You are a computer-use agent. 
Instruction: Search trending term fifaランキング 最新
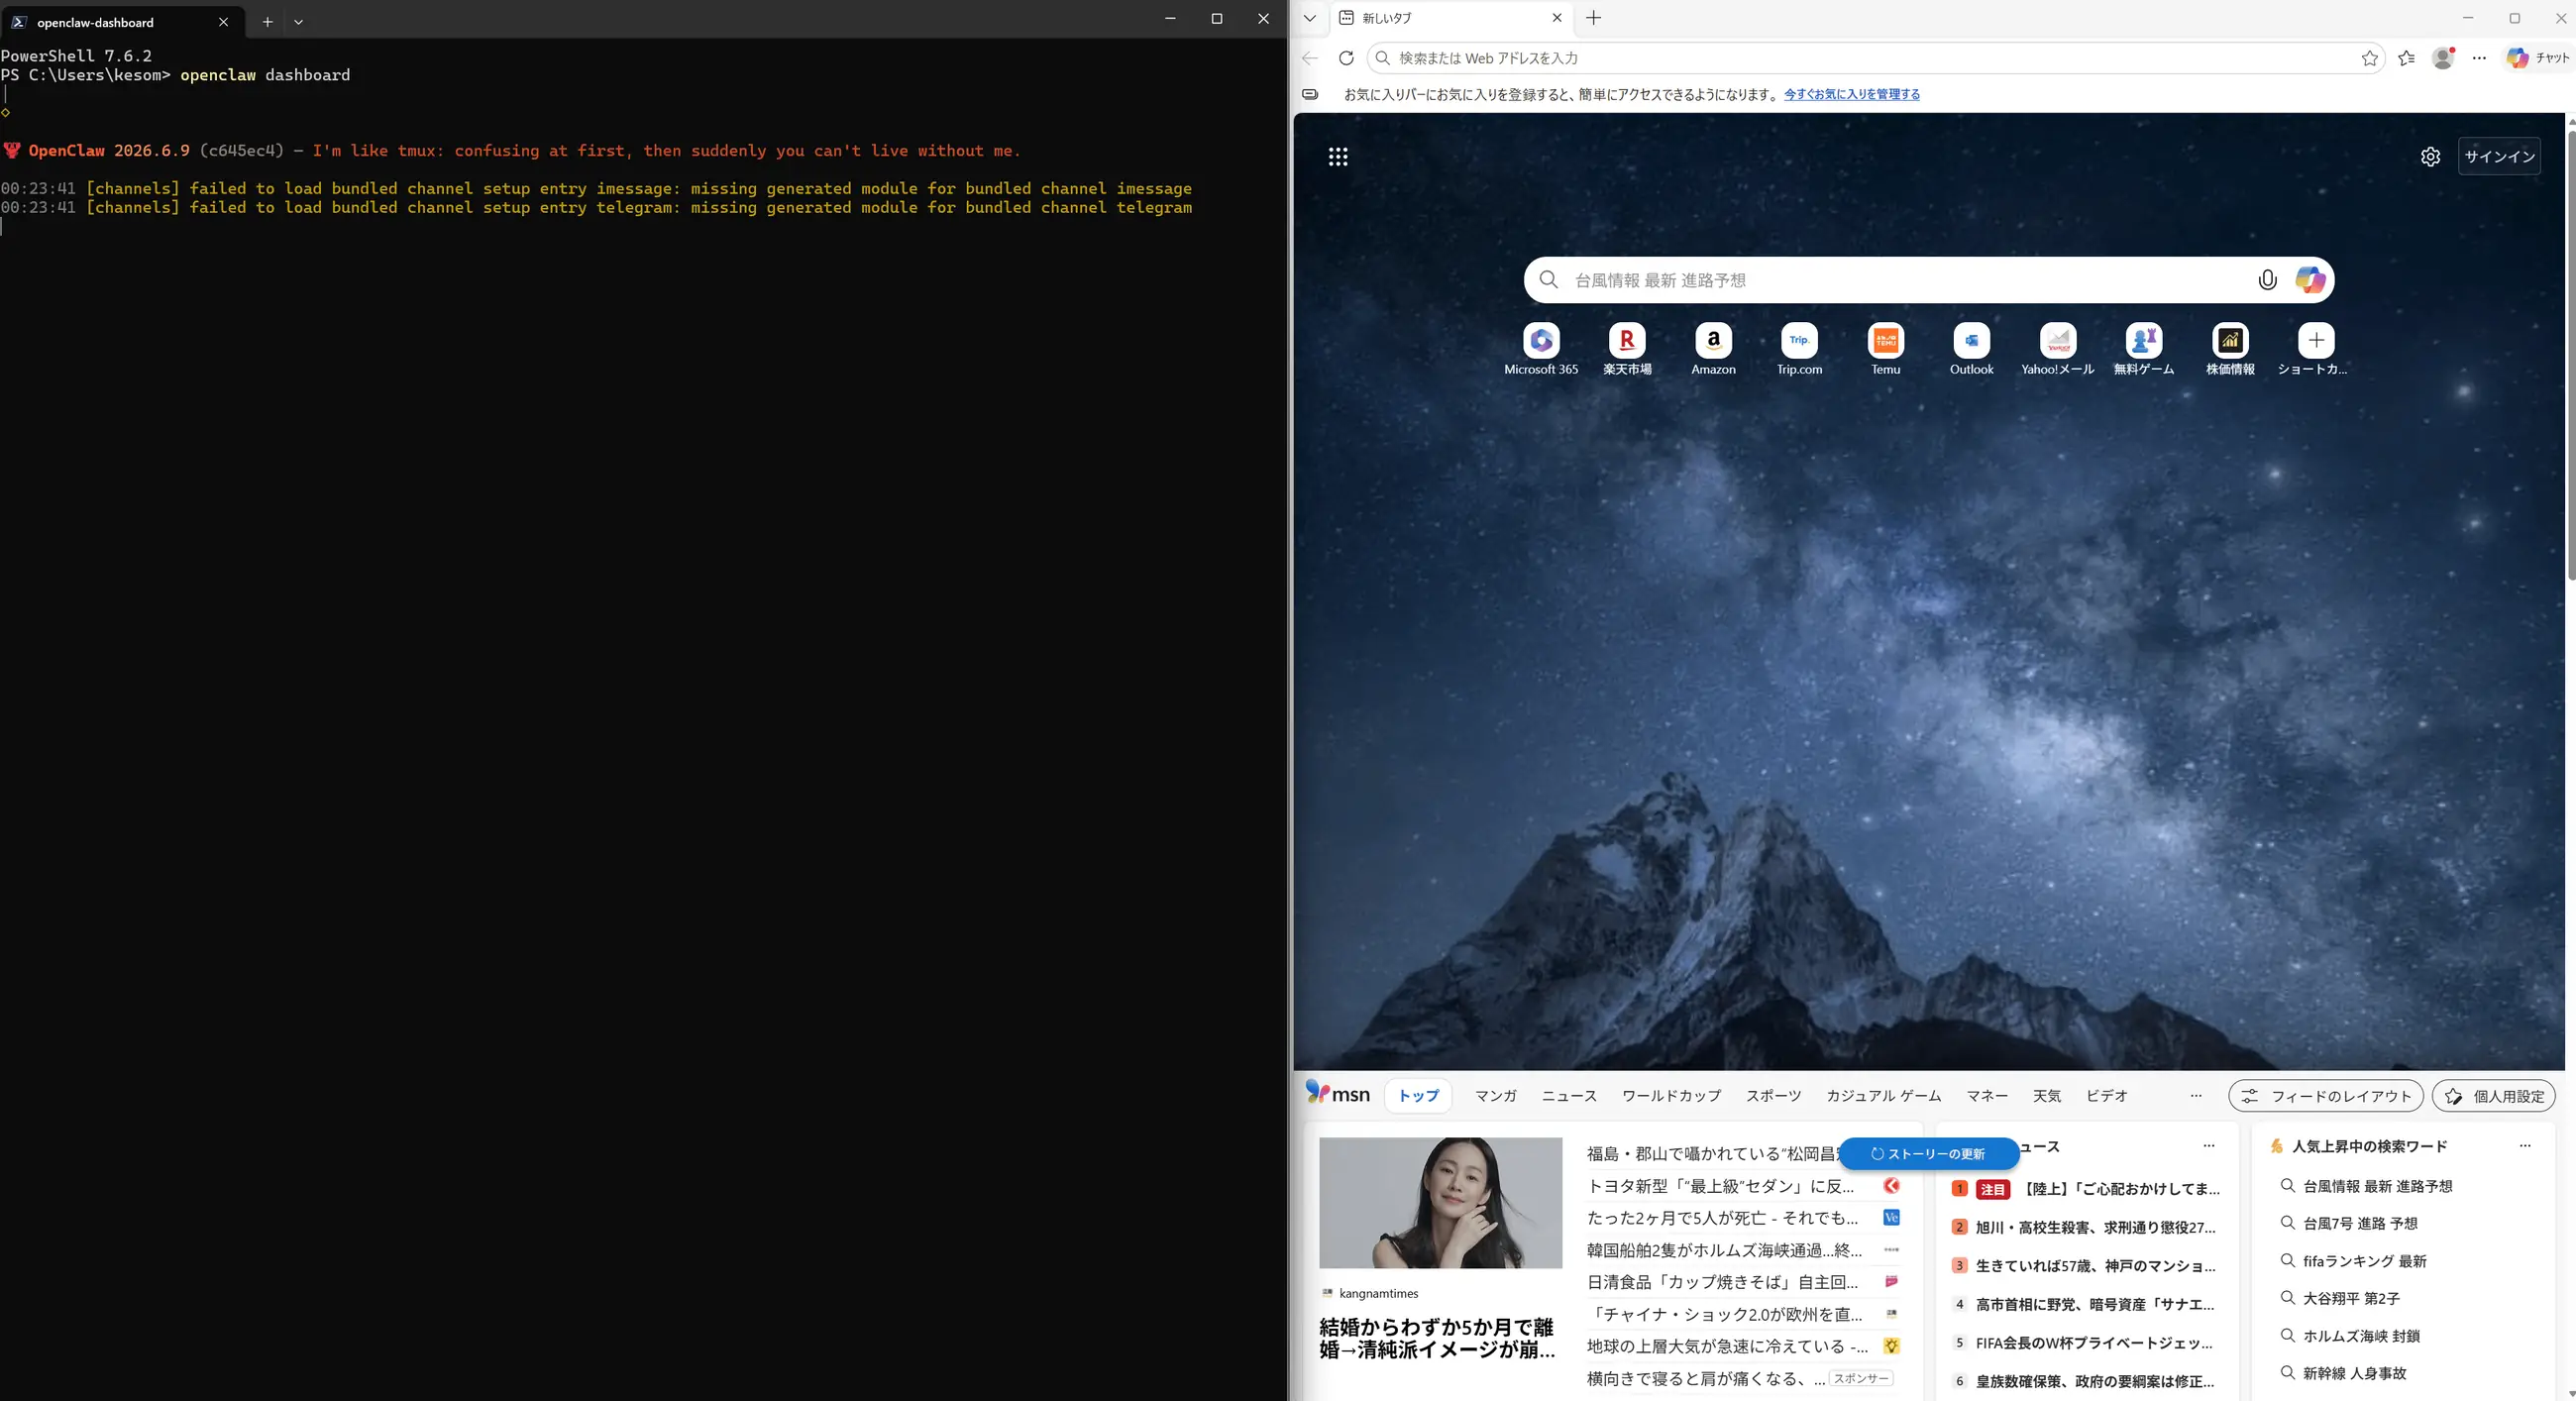coord(2364,1261)
